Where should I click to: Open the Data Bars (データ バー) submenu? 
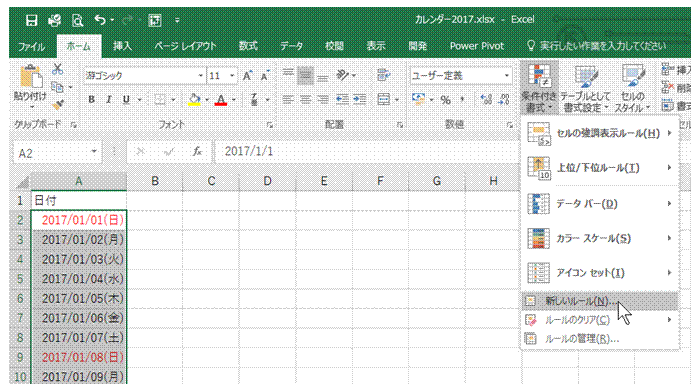pyautogui.click(x=600, y=204)
